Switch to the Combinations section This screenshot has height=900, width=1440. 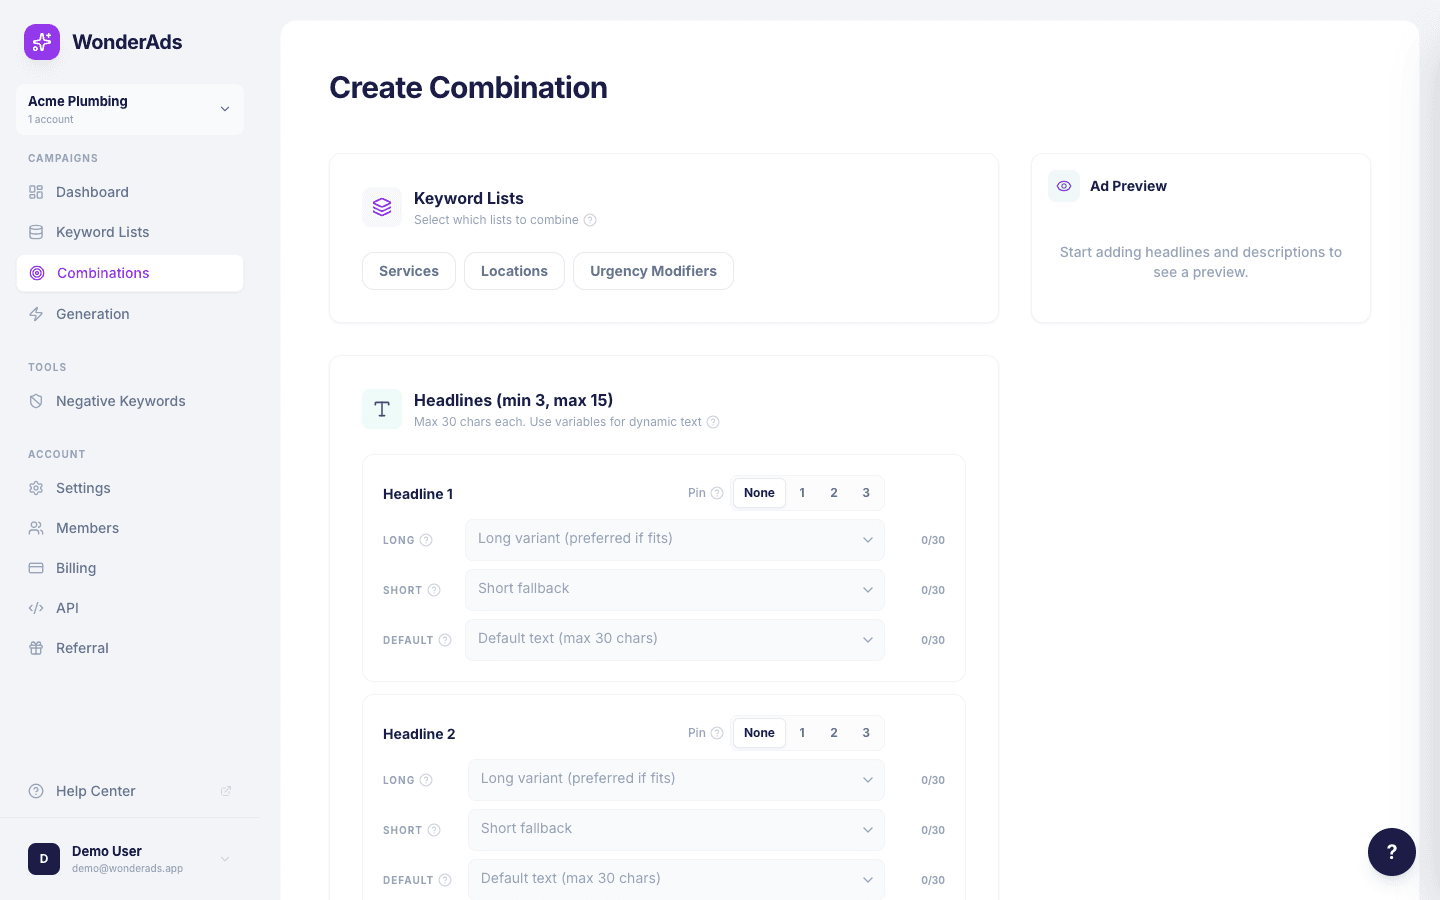pos(103,272)
